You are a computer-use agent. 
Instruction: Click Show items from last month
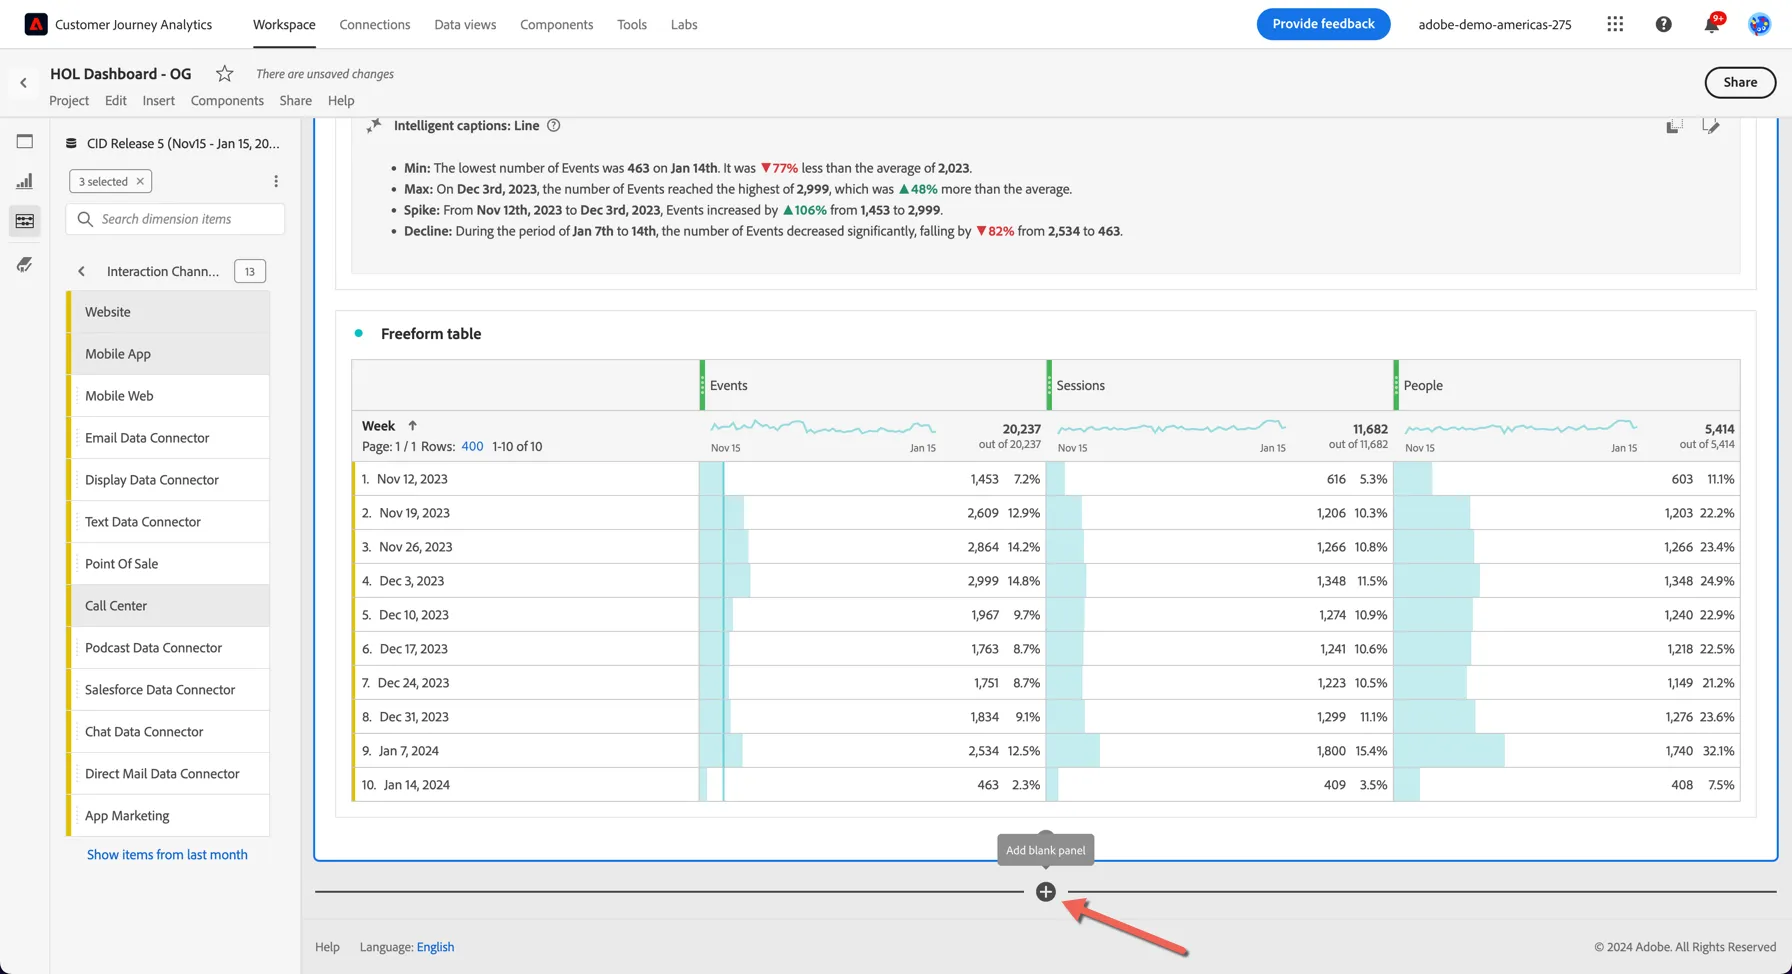point(167,854)
